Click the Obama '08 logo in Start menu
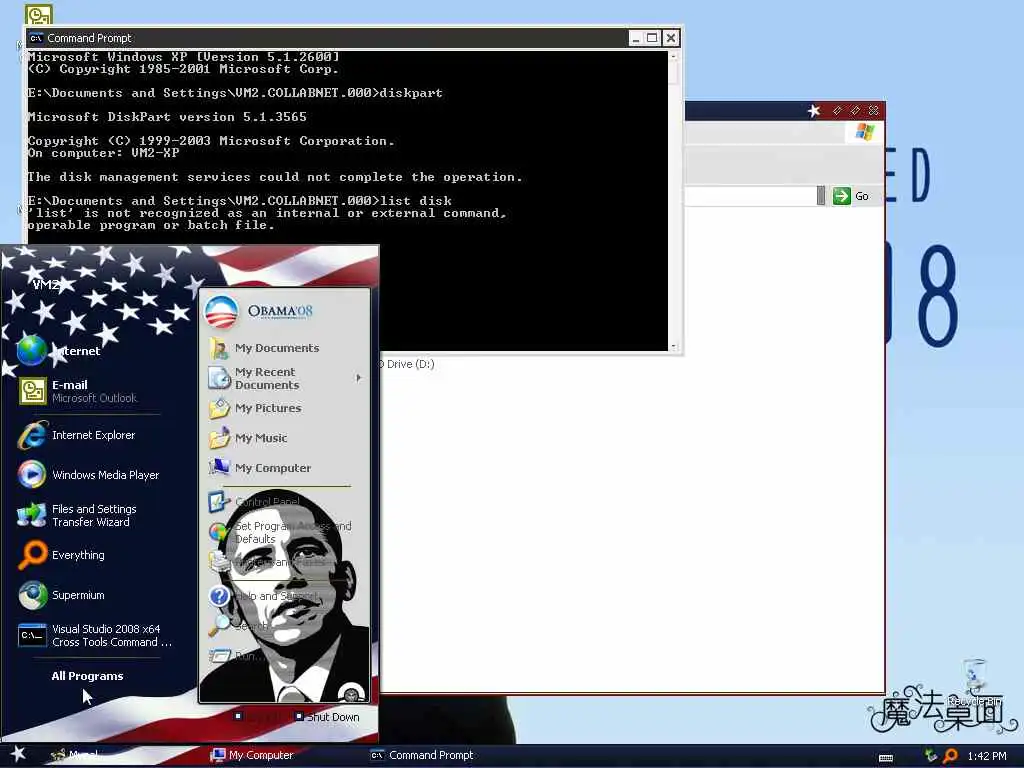Viewport: 1024px width, 768px height. click(x=259, y=312)
